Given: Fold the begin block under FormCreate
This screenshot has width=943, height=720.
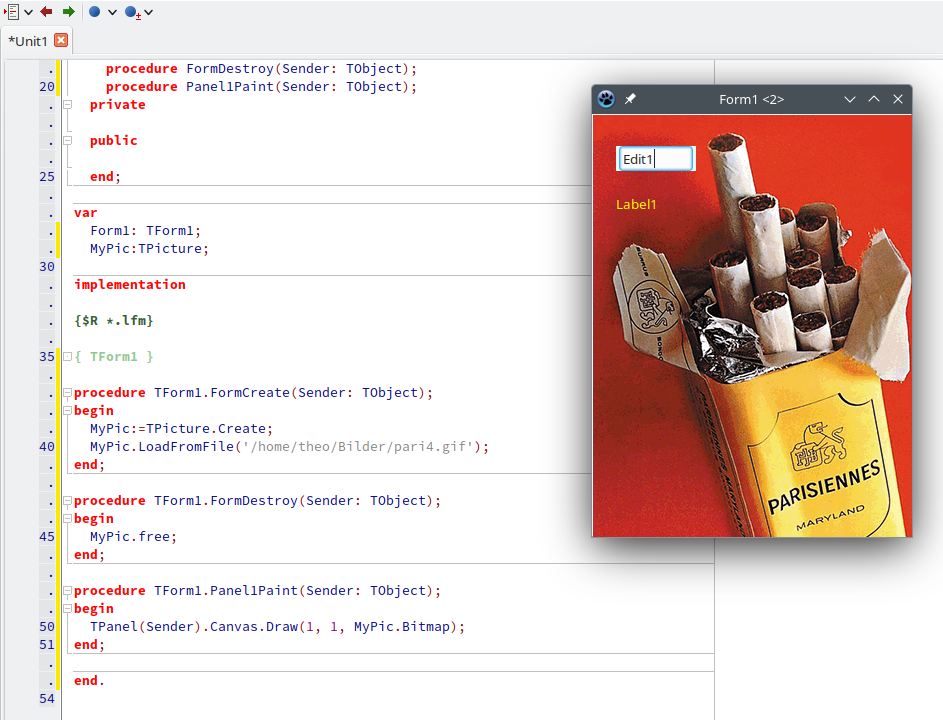Looking at the screenshot, I should (x=68, y=411).
